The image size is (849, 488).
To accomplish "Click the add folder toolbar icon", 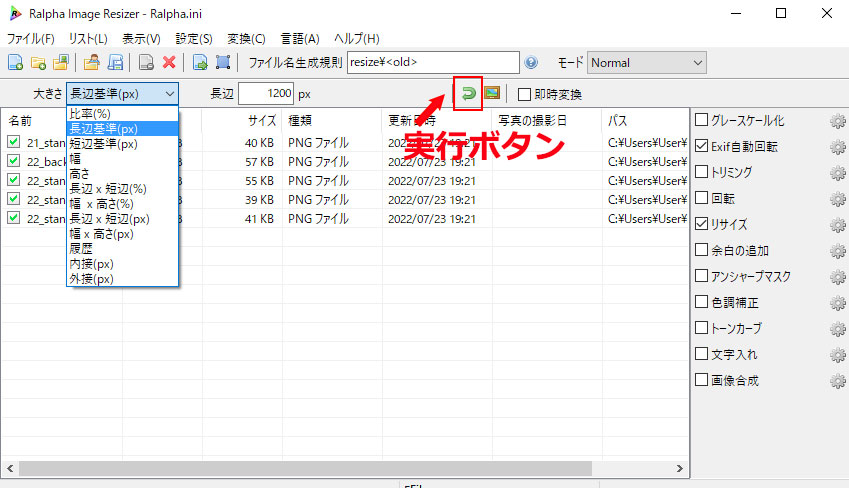I will coord(38,62).
